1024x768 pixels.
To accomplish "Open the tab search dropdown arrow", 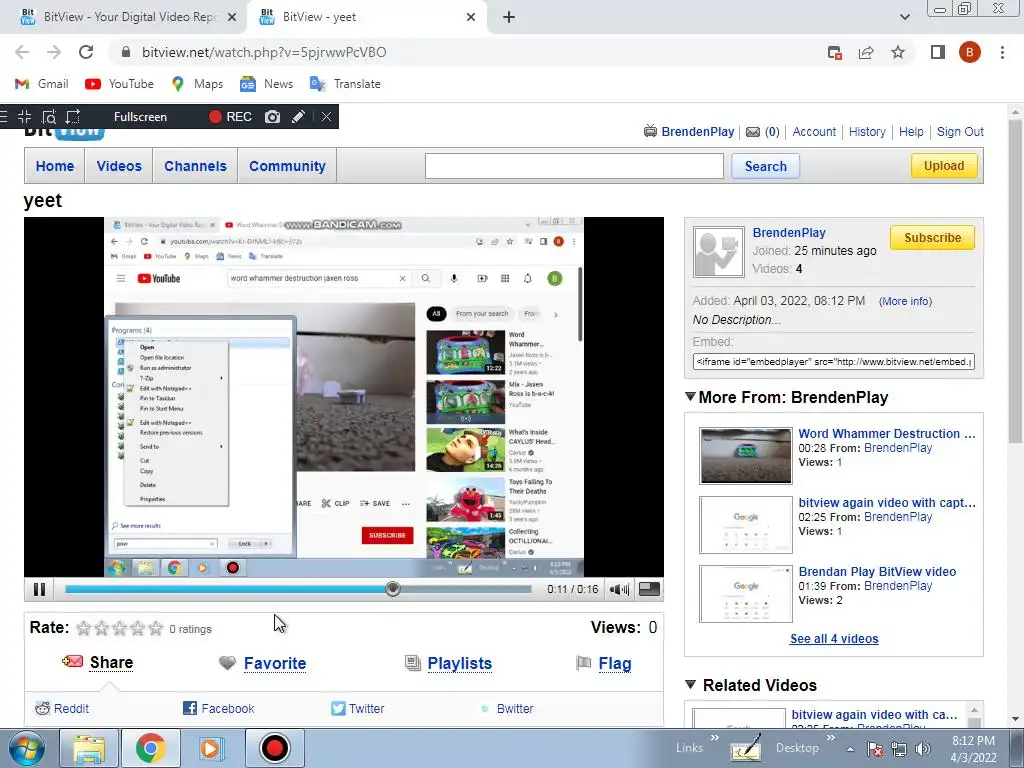I will coord(904,17).
